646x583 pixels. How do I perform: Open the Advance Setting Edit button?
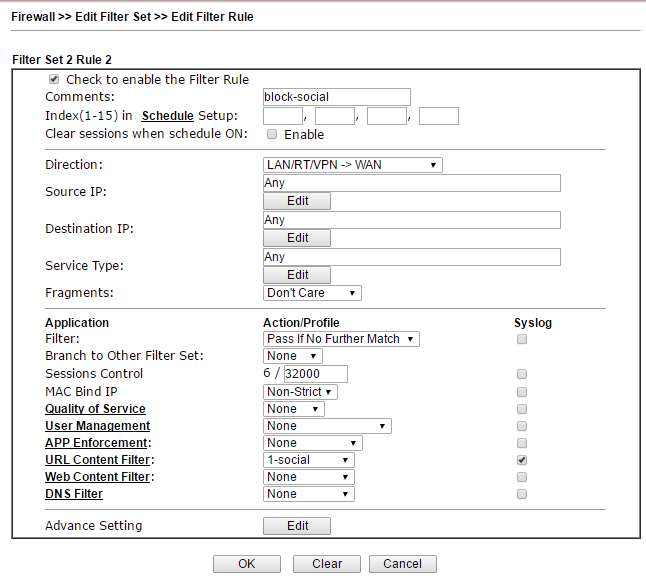coord(297,526)
